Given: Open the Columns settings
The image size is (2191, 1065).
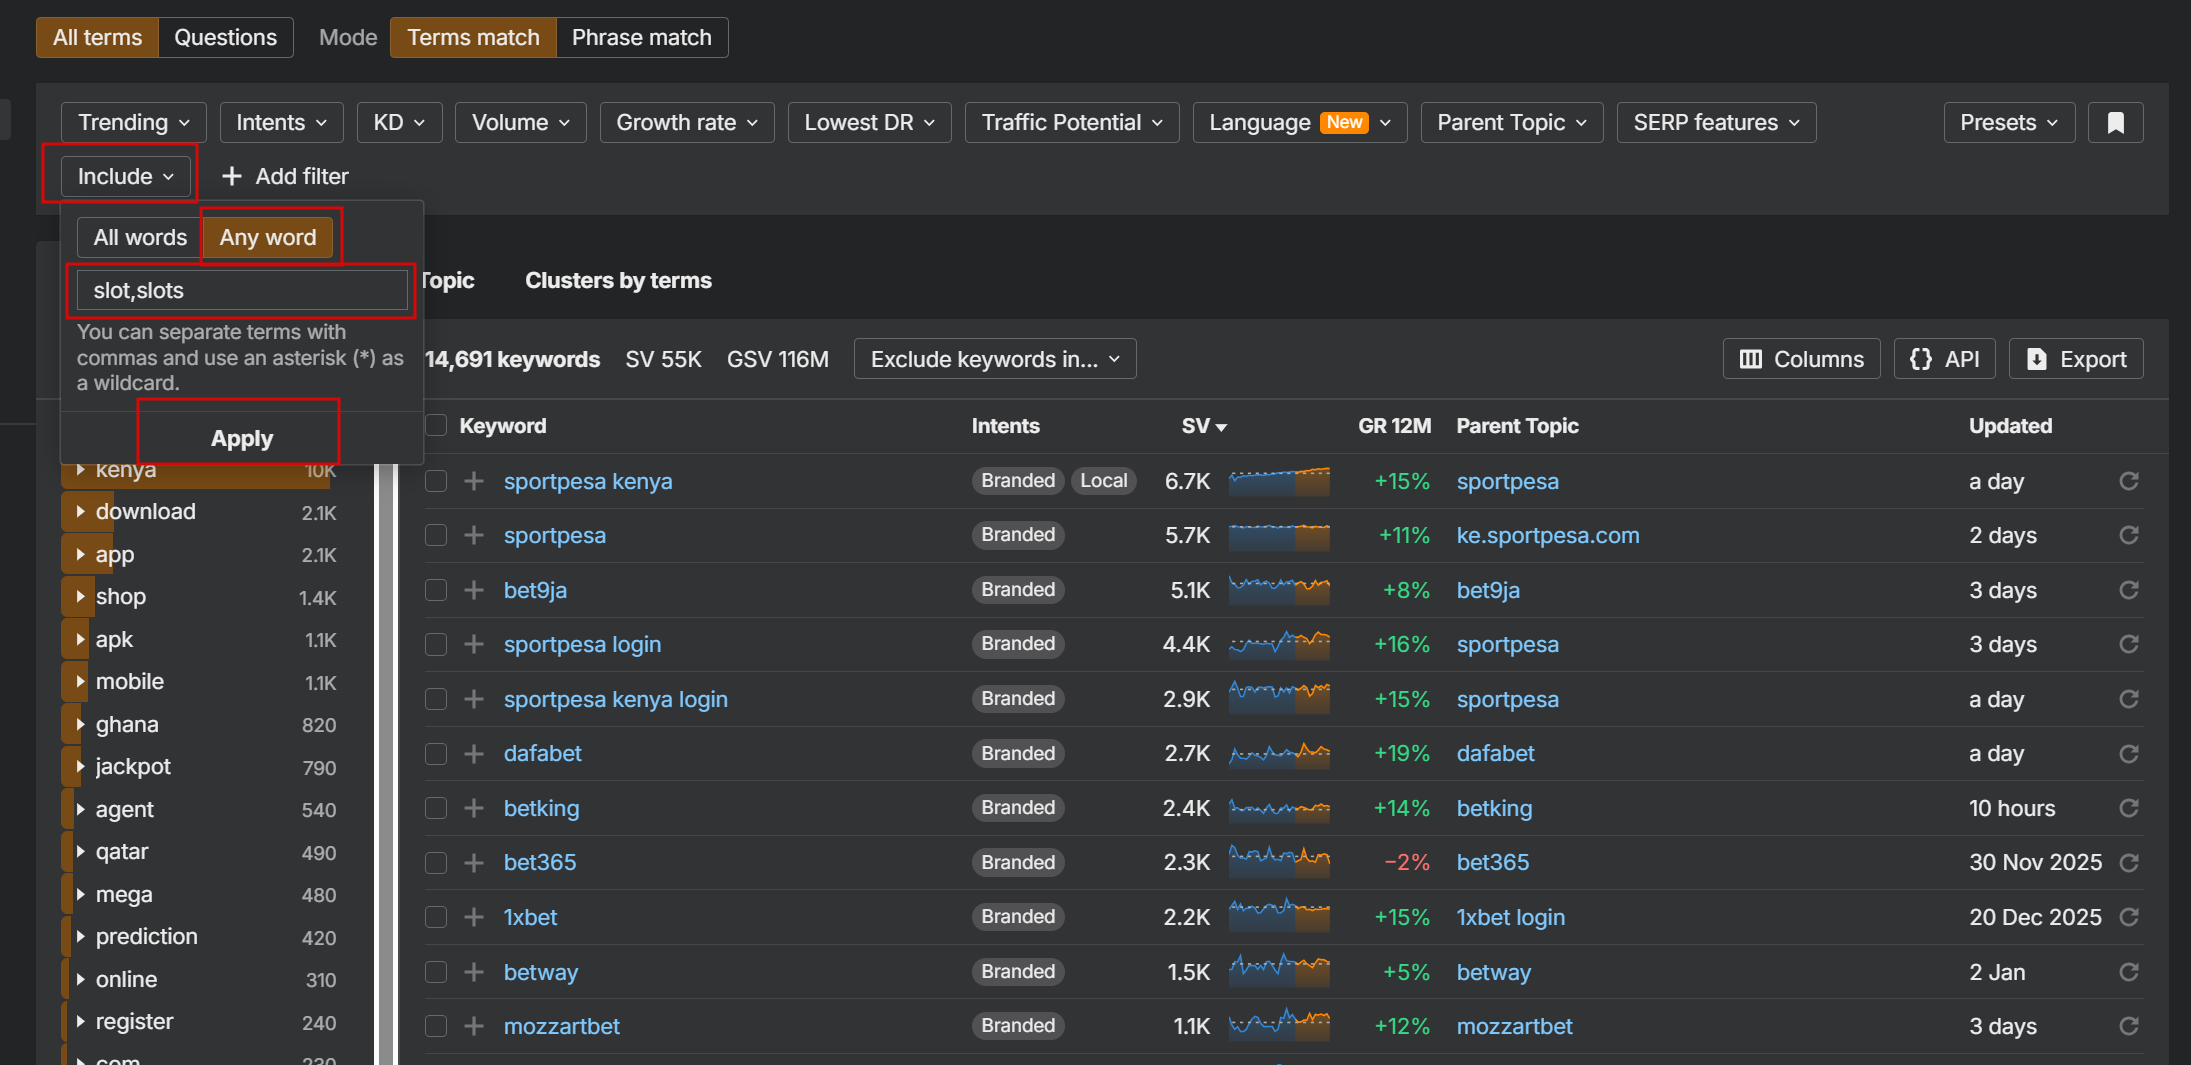Looking at the screenshot, I should [1801, 359].
